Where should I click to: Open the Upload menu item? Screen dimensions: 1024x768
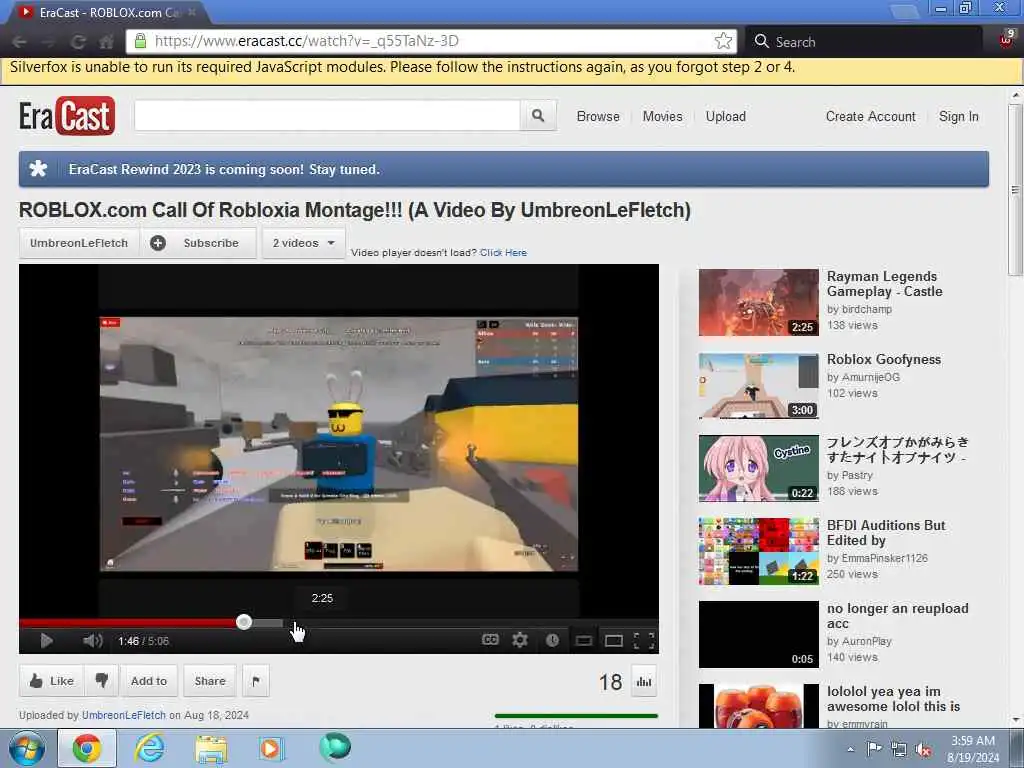[726, 116]
